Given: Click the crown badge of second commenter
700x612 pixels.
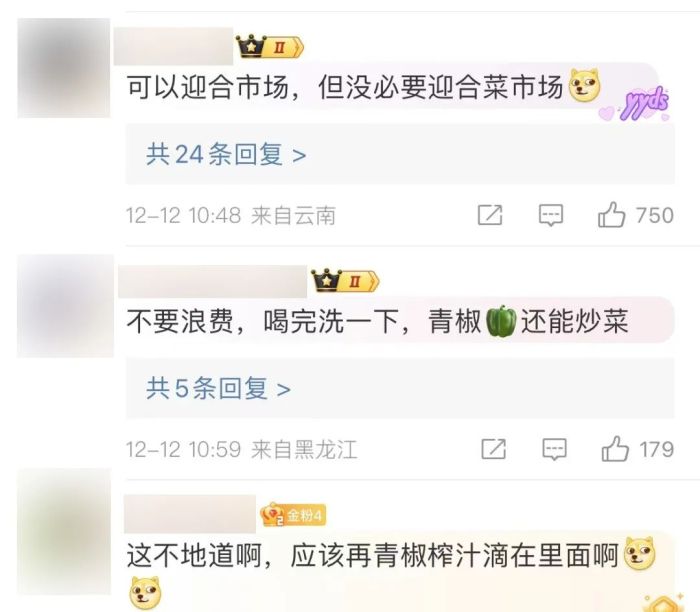Looking at the screenshot, I should [345, 281].
